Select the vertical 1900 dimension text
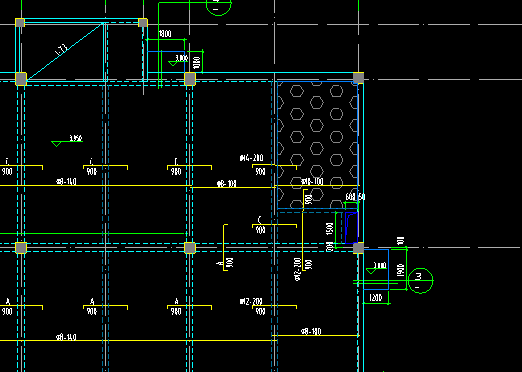Viewport: 522px width, 372px height. [x=401, y=270]
